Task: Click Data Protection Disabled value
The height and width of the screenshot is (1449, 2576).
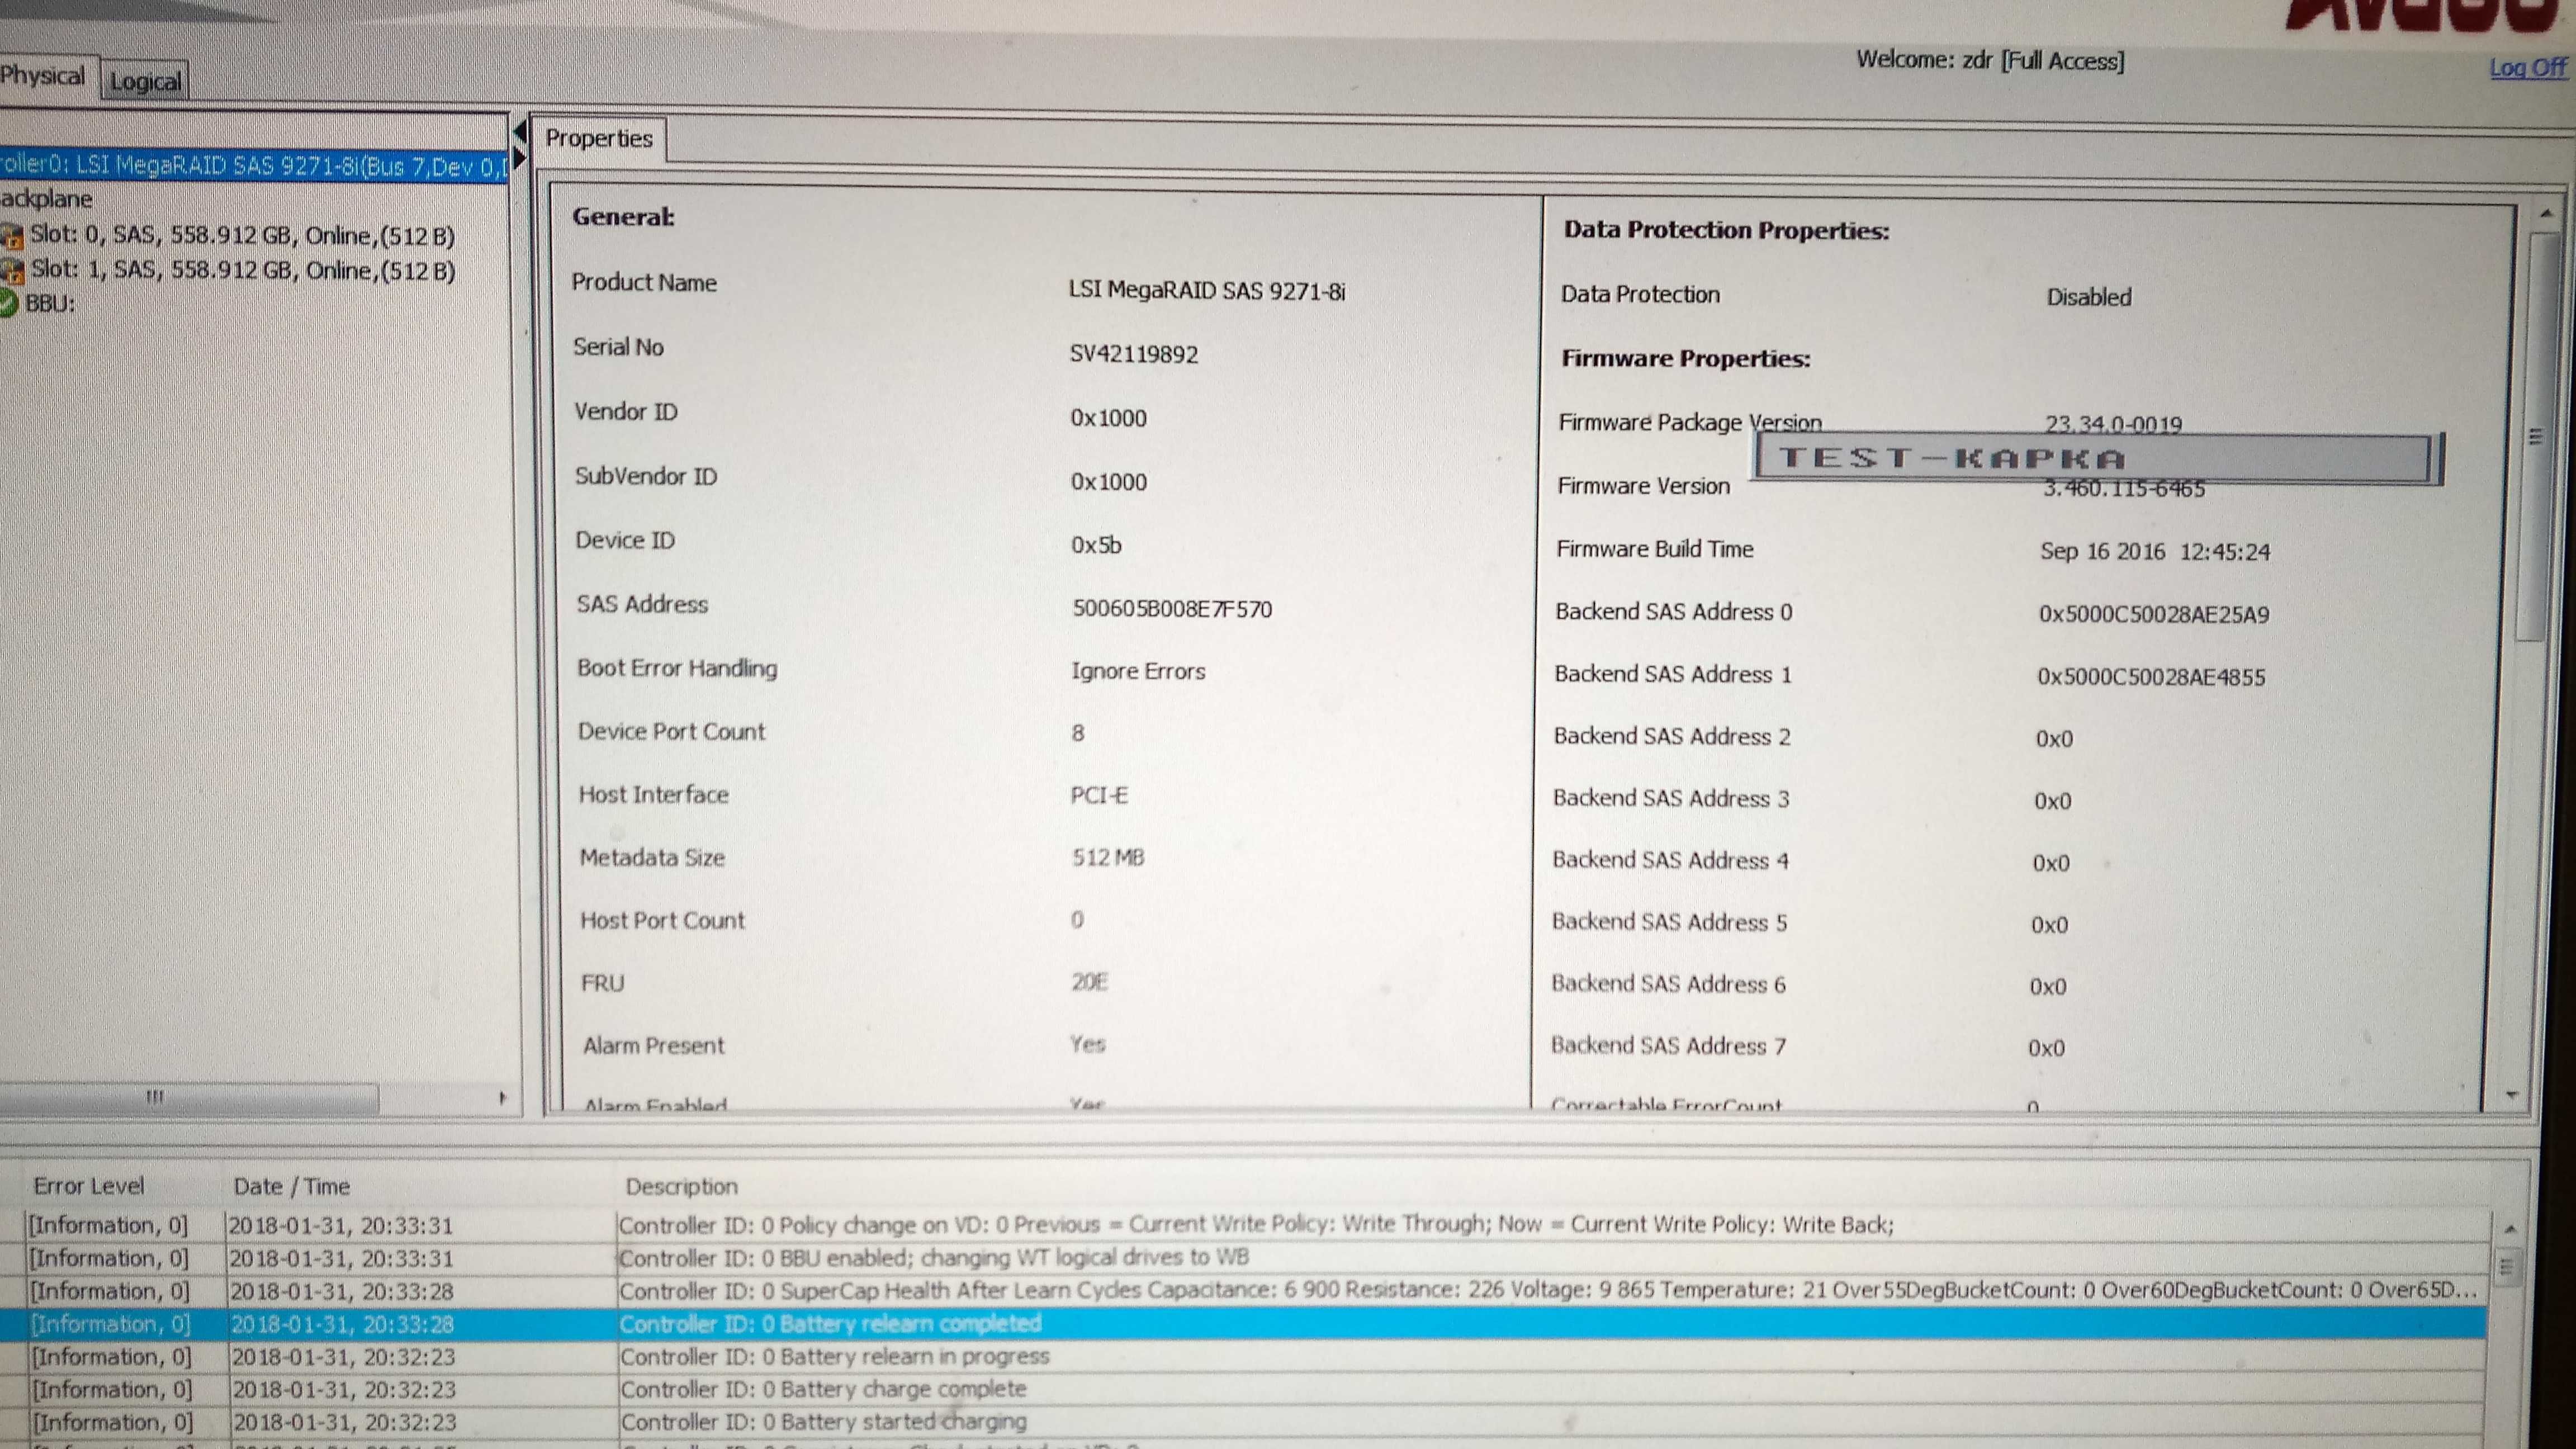Action: point(2089,297)
